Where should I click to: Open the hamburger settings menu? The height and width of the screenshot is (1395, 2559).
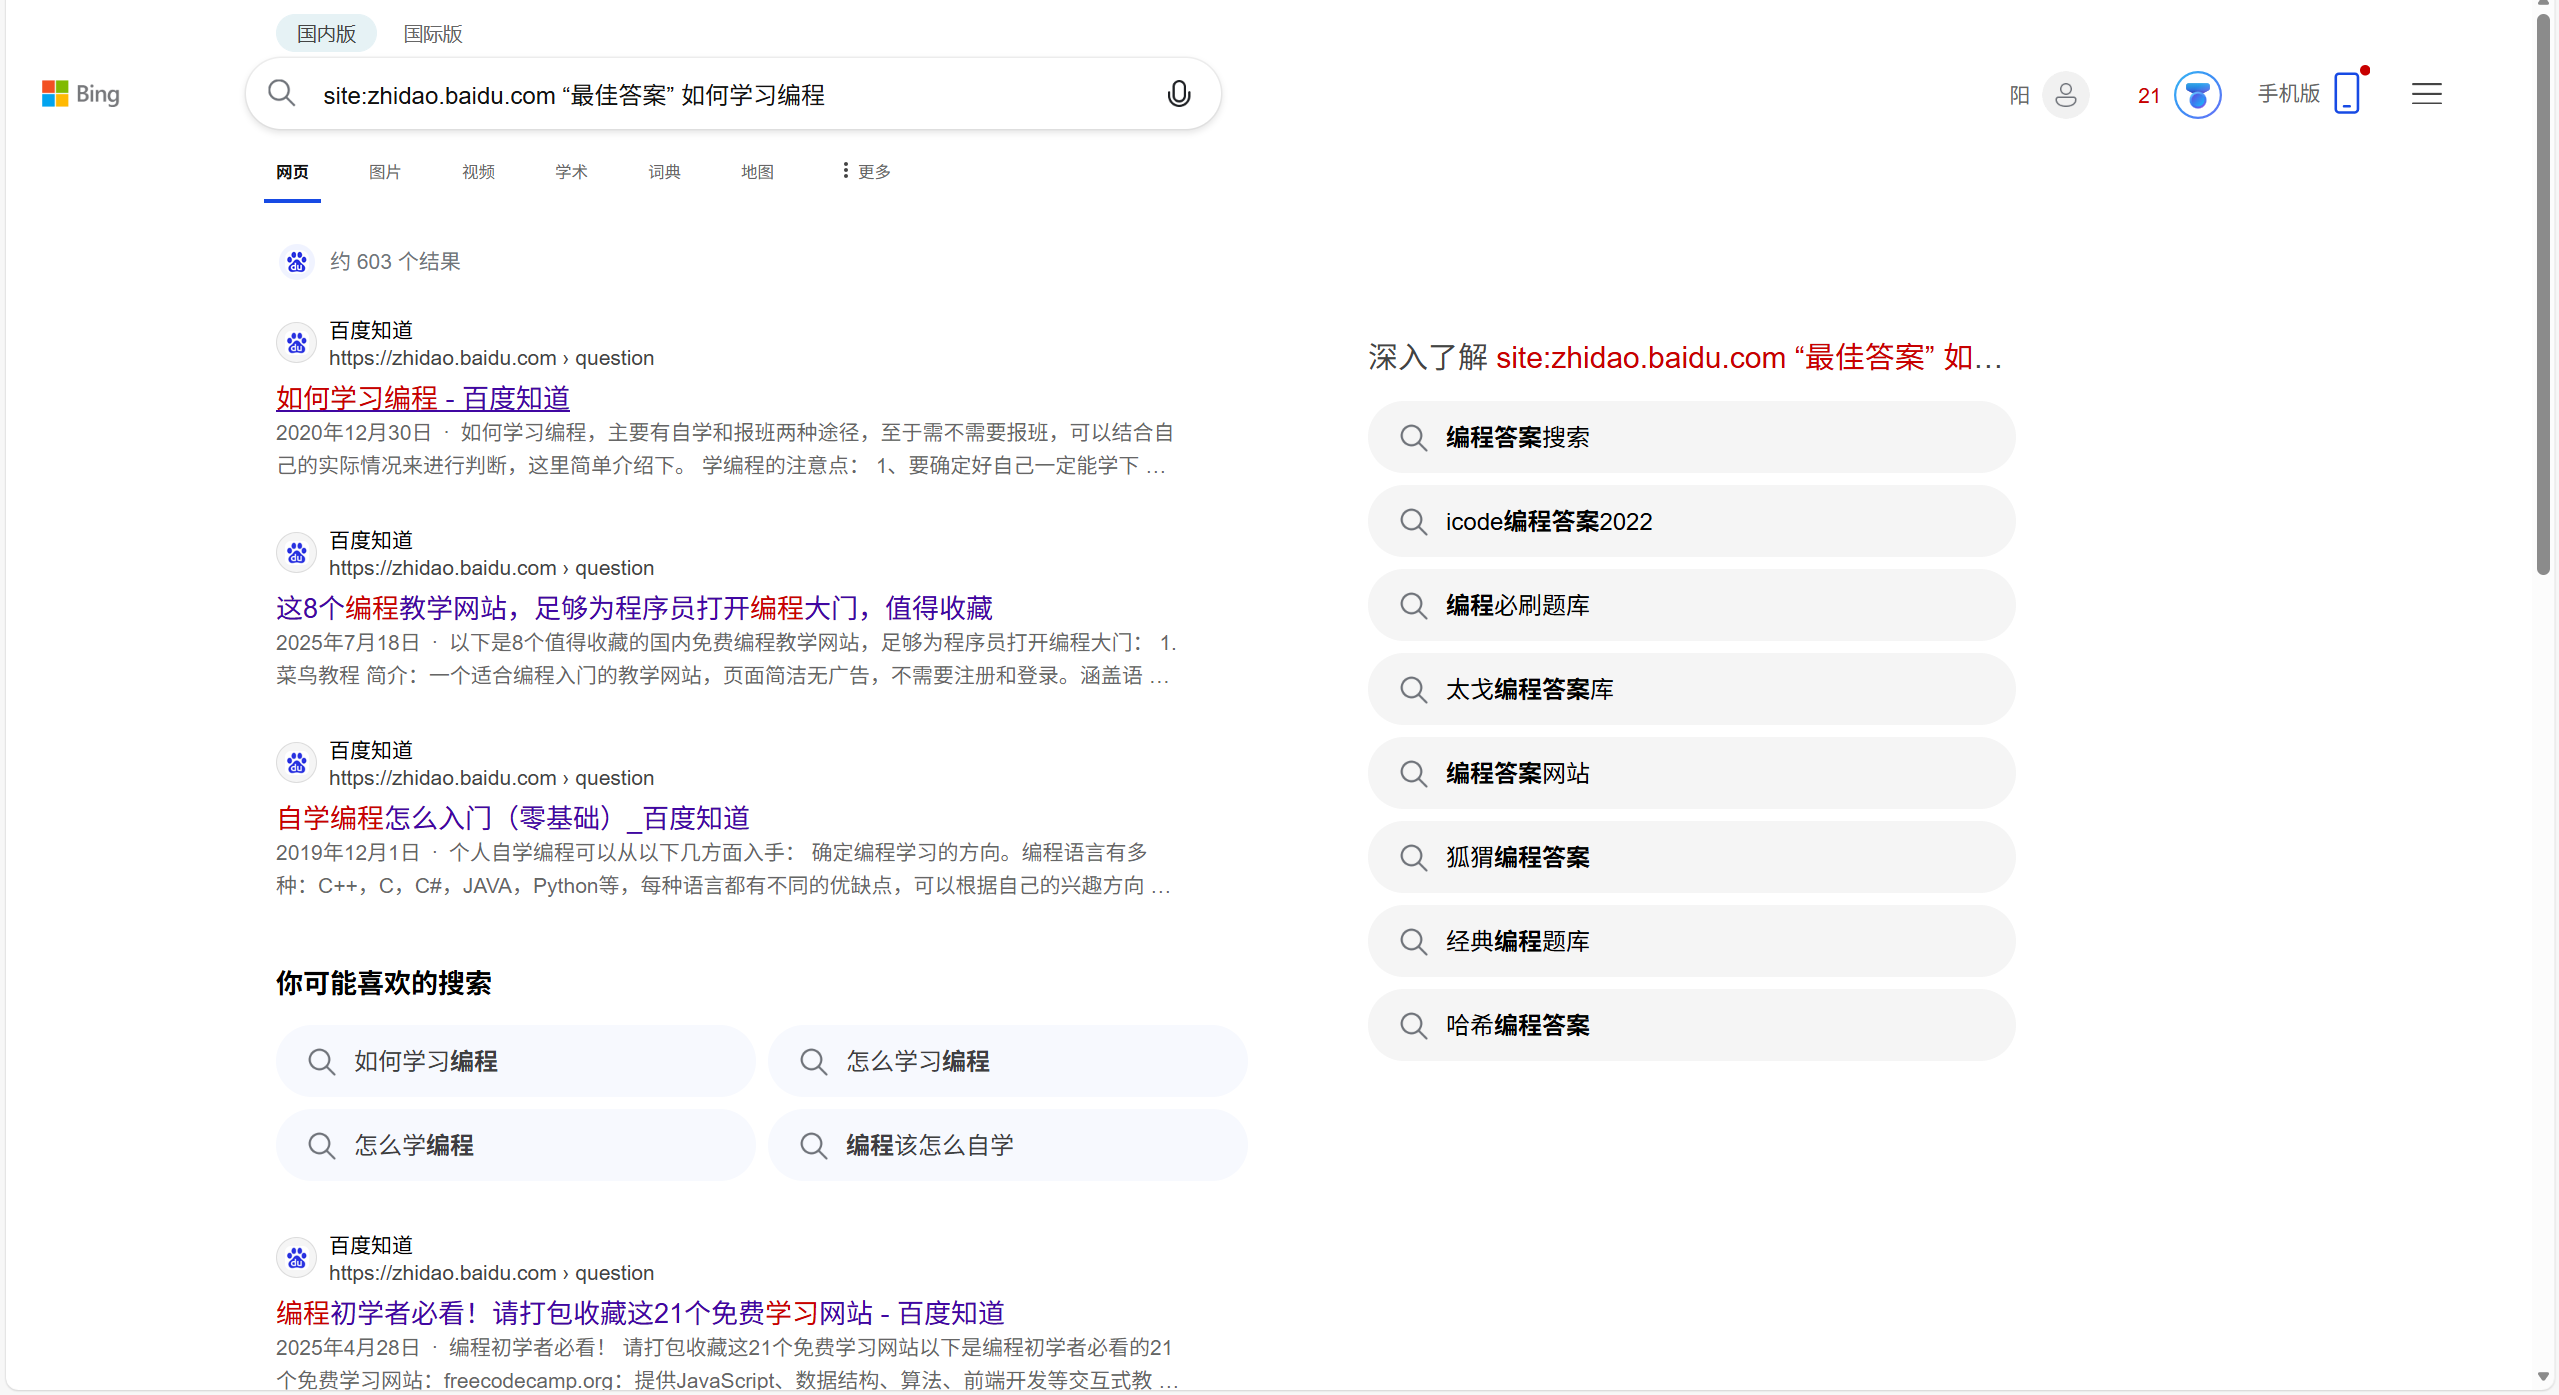pos(2426,94)
